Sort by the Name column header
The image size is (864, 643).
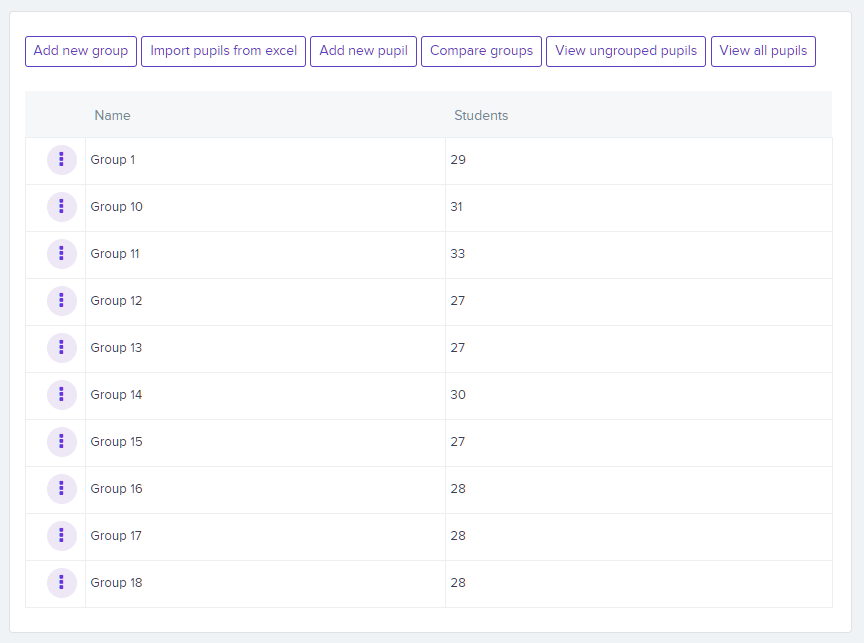click(x=112, y=115)
